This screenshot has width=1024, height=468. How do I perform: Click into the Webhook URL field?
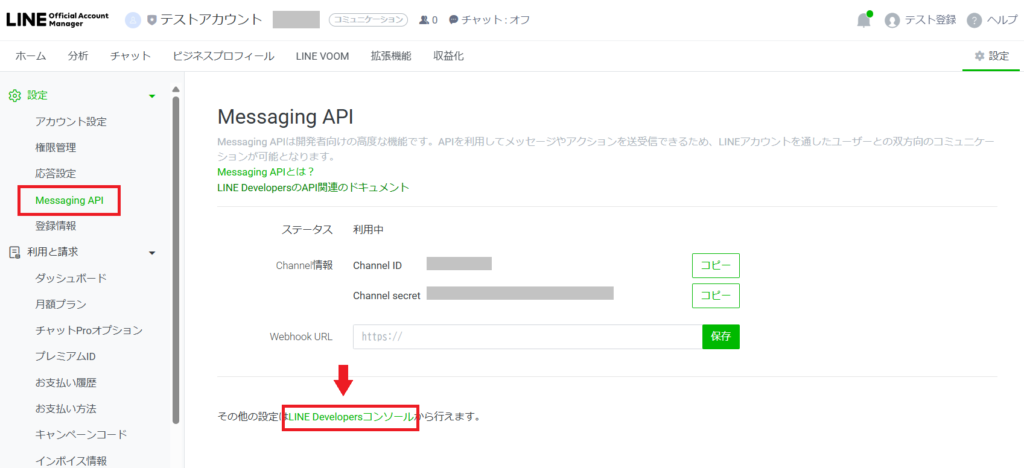coord(527,337)
